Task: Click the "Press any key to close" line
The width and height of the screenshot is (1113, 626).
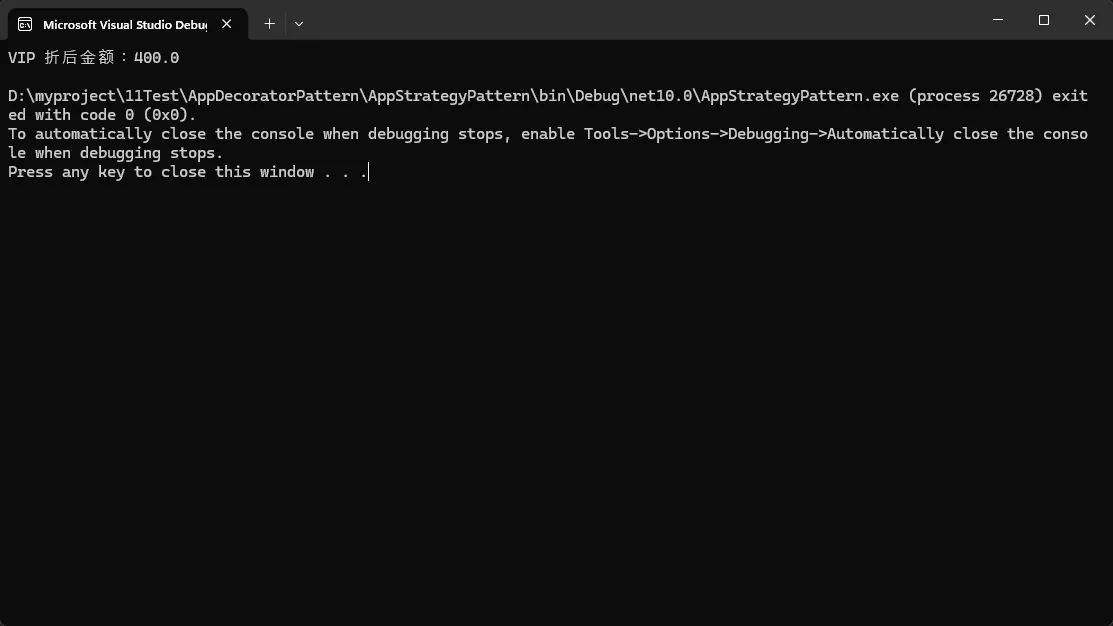Action: click(160, 172)
